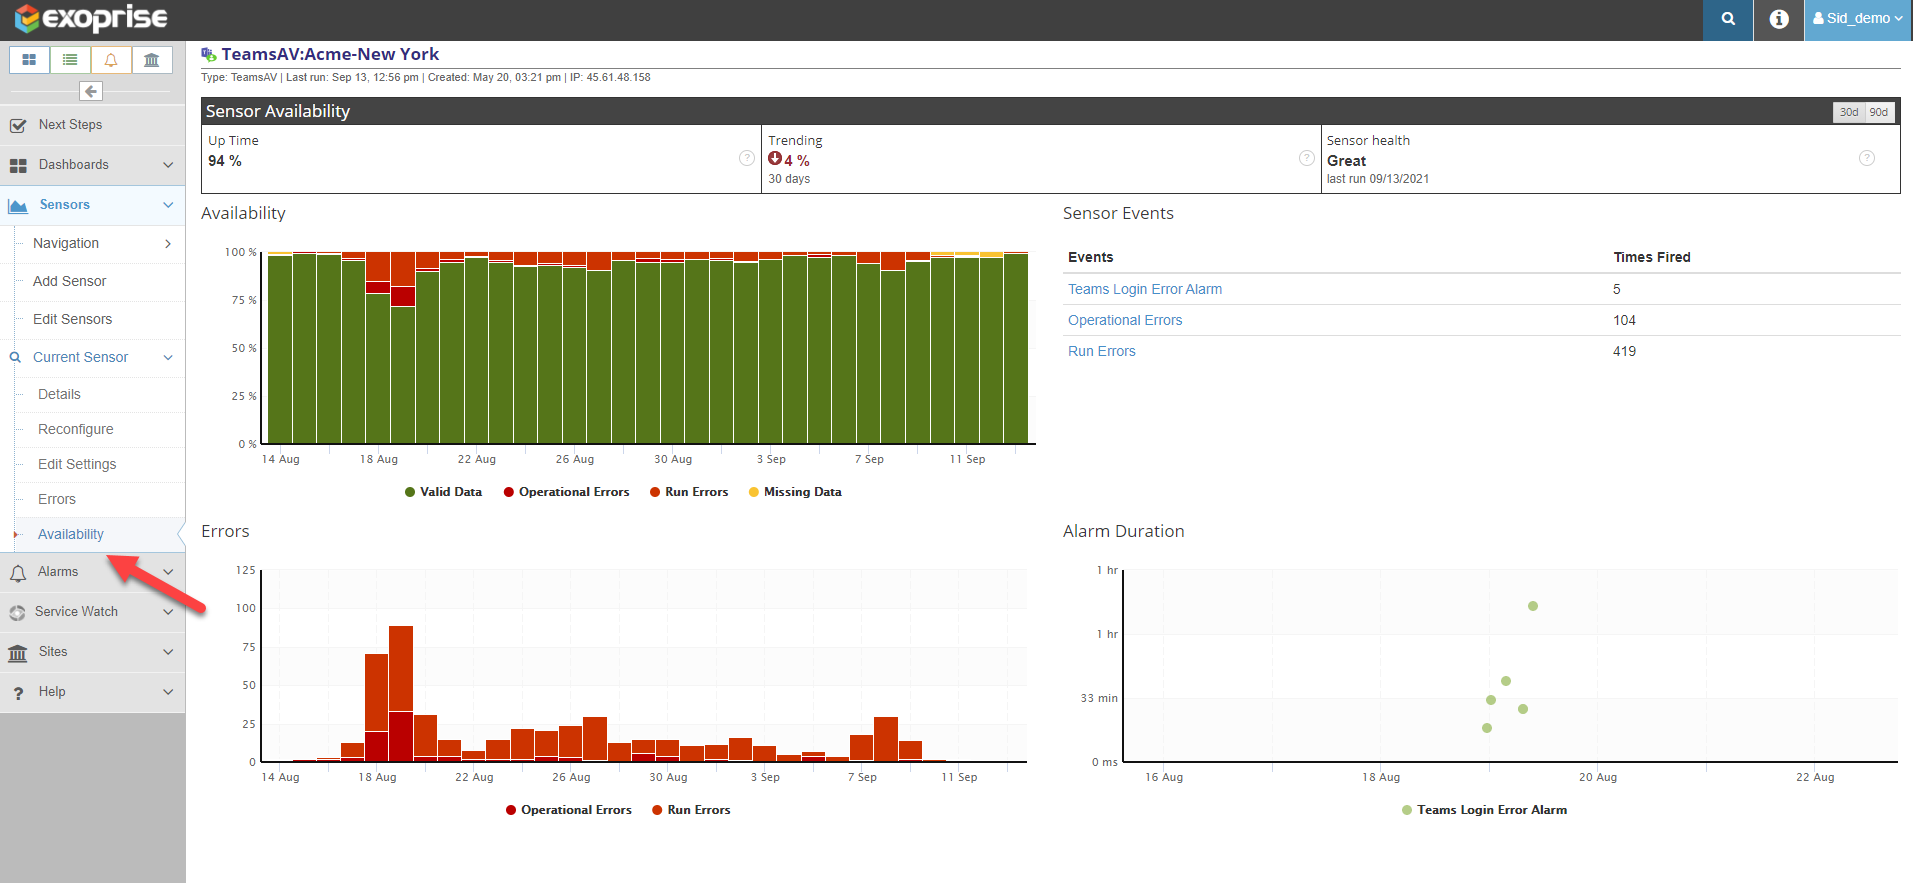Click the Sensor health help icon
1913x883 pixels.
[1867, 158]
